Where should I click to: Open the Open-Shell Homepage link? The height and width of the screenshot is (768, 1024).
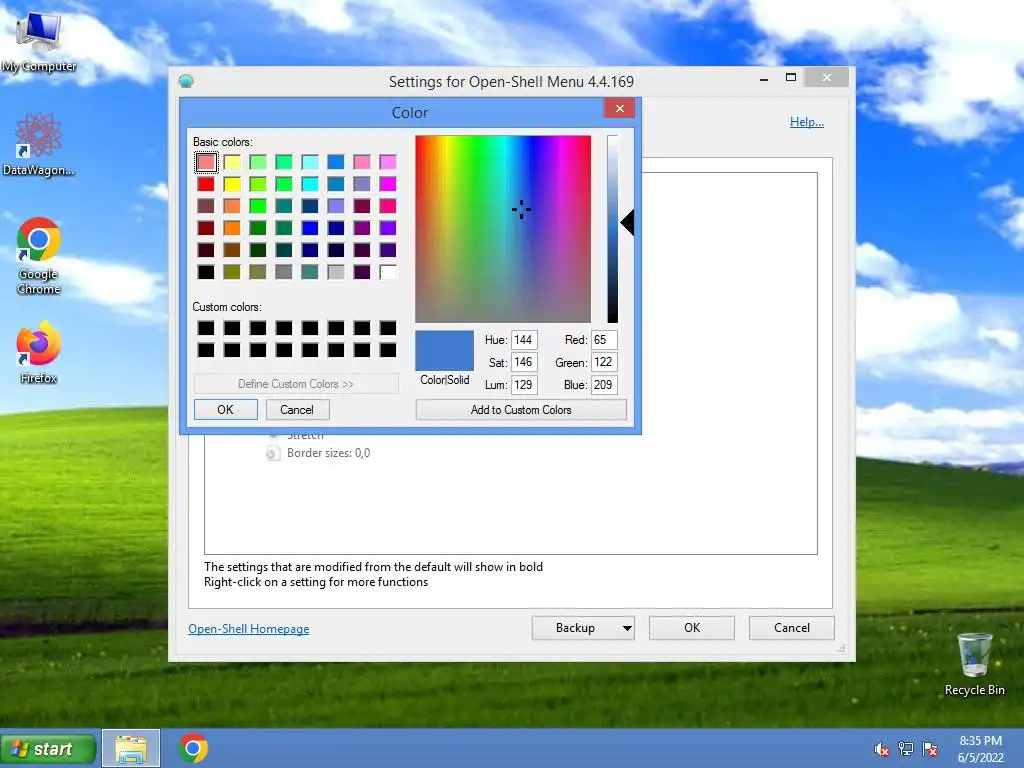coord(249,628)
